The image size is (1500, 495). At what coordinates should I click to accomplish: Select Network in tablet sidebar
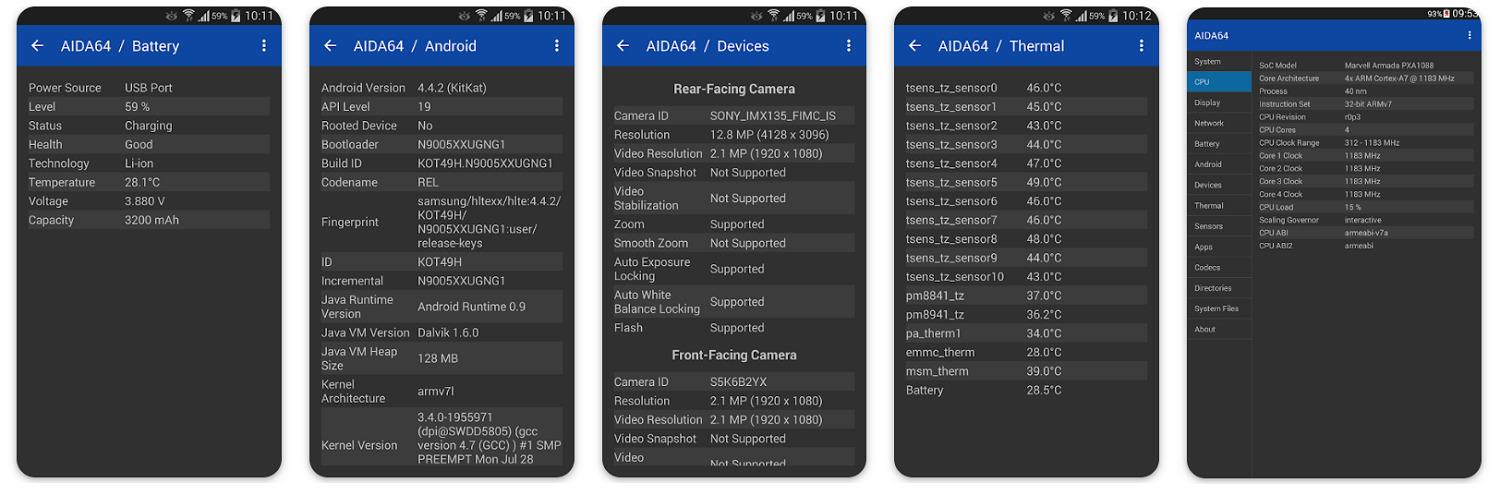(x=1219, y=123)
